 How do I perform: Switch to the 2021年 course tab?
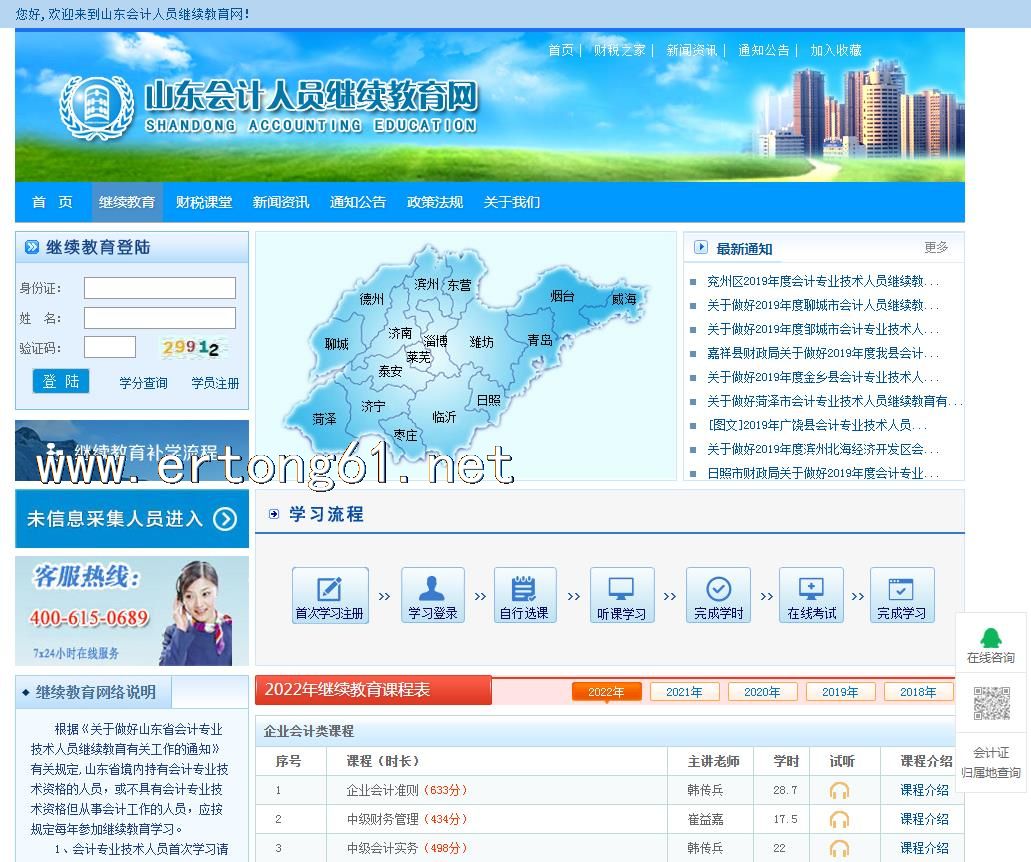[x=684, y=692]
